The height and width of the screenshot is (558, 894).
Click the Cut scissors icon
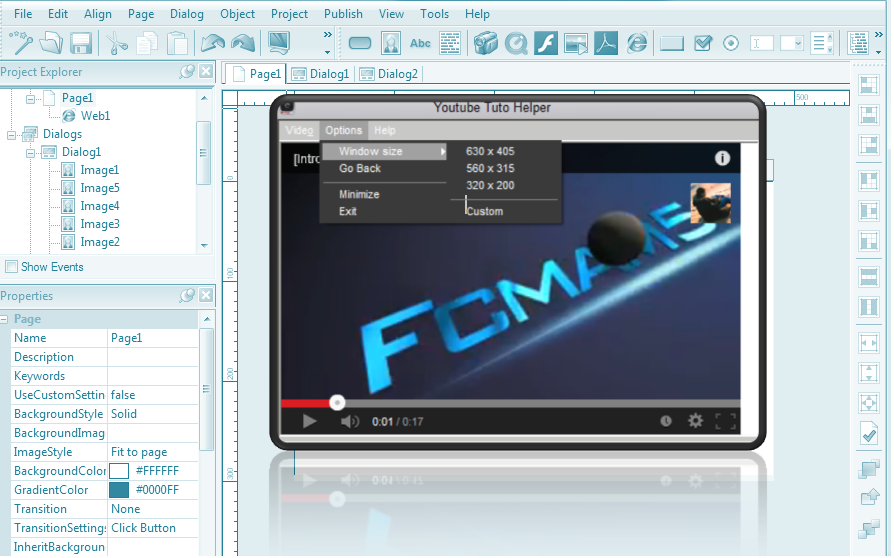pyautogui.click(x=117, y=43)
